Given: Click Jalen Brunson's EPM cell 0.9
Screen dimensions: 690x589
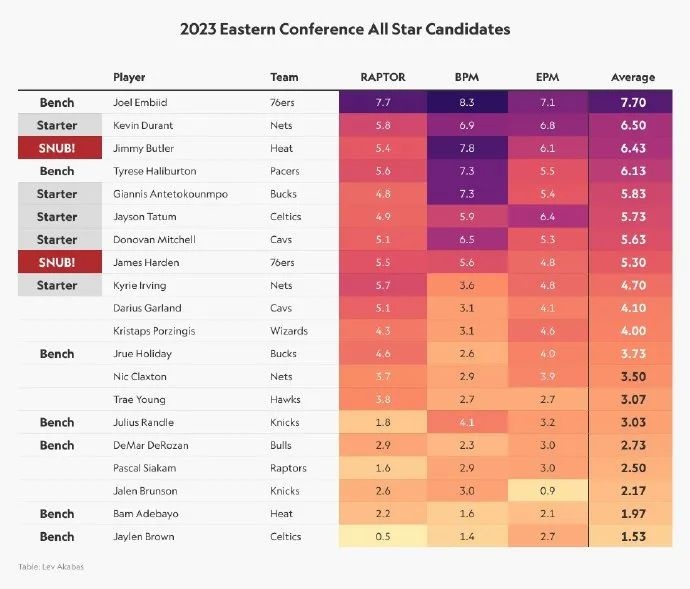Looking at the screenshot, I should (547, 490).
